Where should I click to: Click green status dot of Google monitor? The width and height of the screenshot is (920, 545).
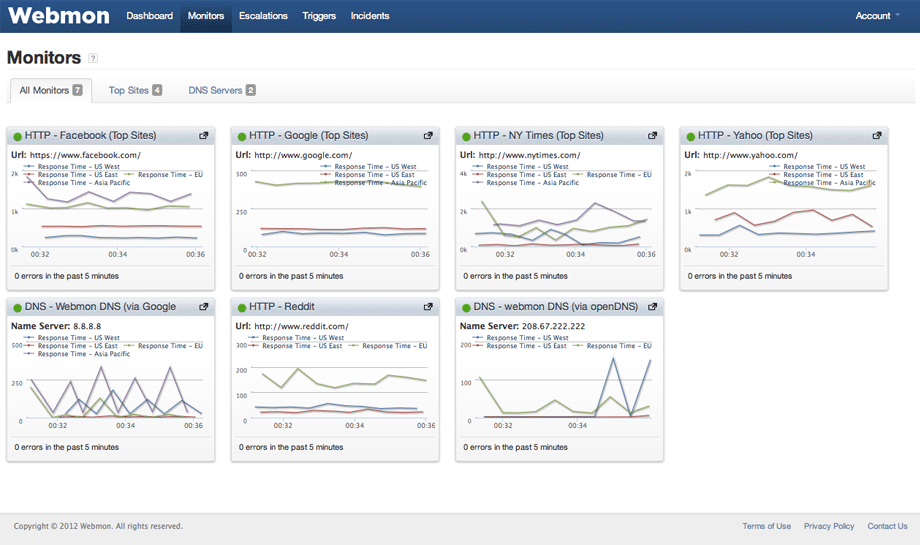(x=242, y=137)
